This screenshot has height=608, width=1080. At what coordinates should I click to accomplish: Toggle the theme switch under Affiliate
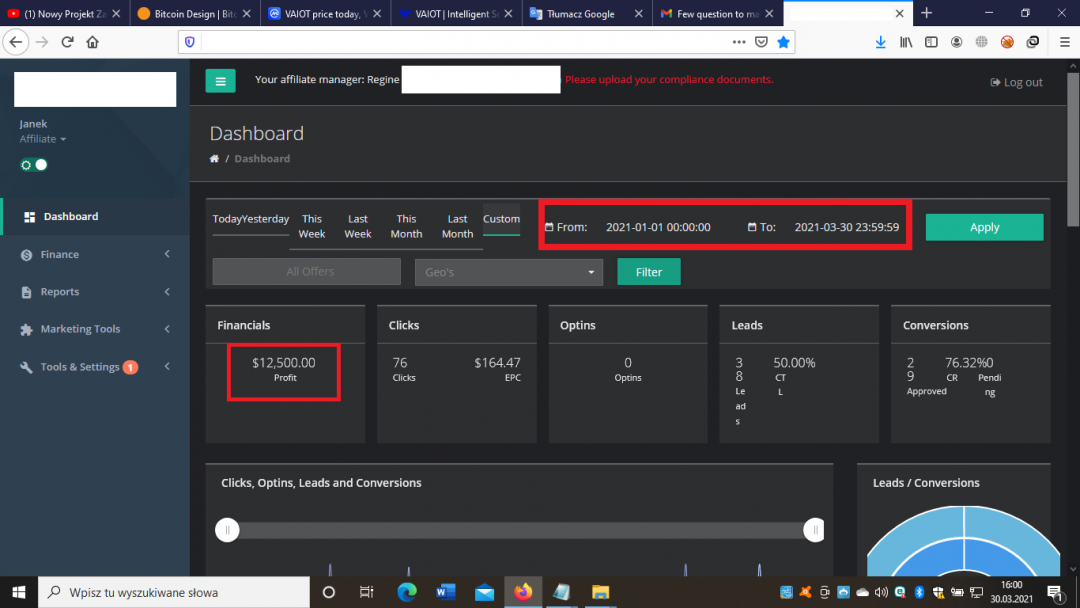coord(34,165)
